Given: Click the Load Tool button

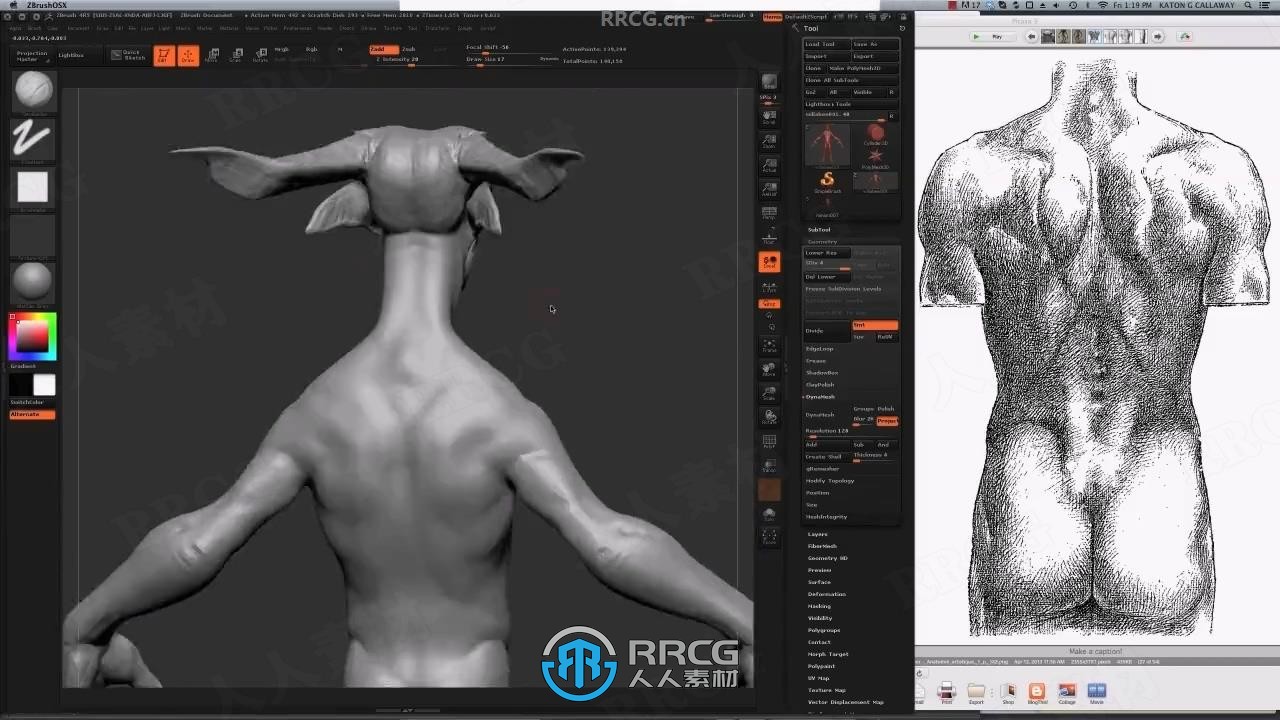Looking at the screenshot, I should 826,44.
